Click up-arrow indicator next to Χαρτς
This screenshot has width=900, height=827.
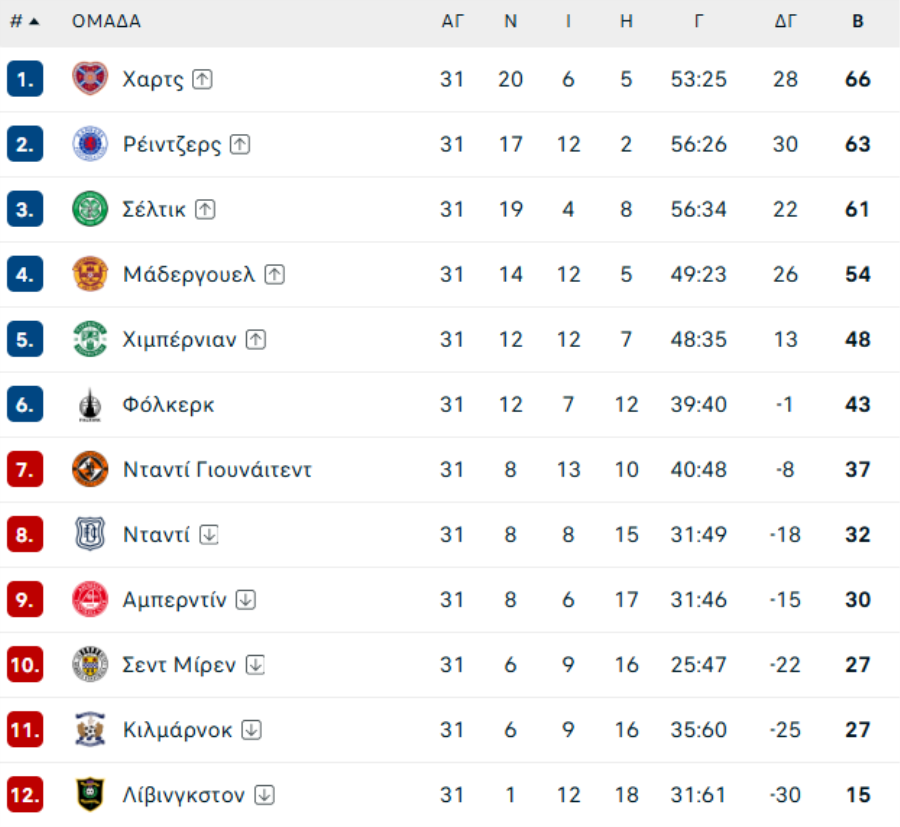click(203, 79)
